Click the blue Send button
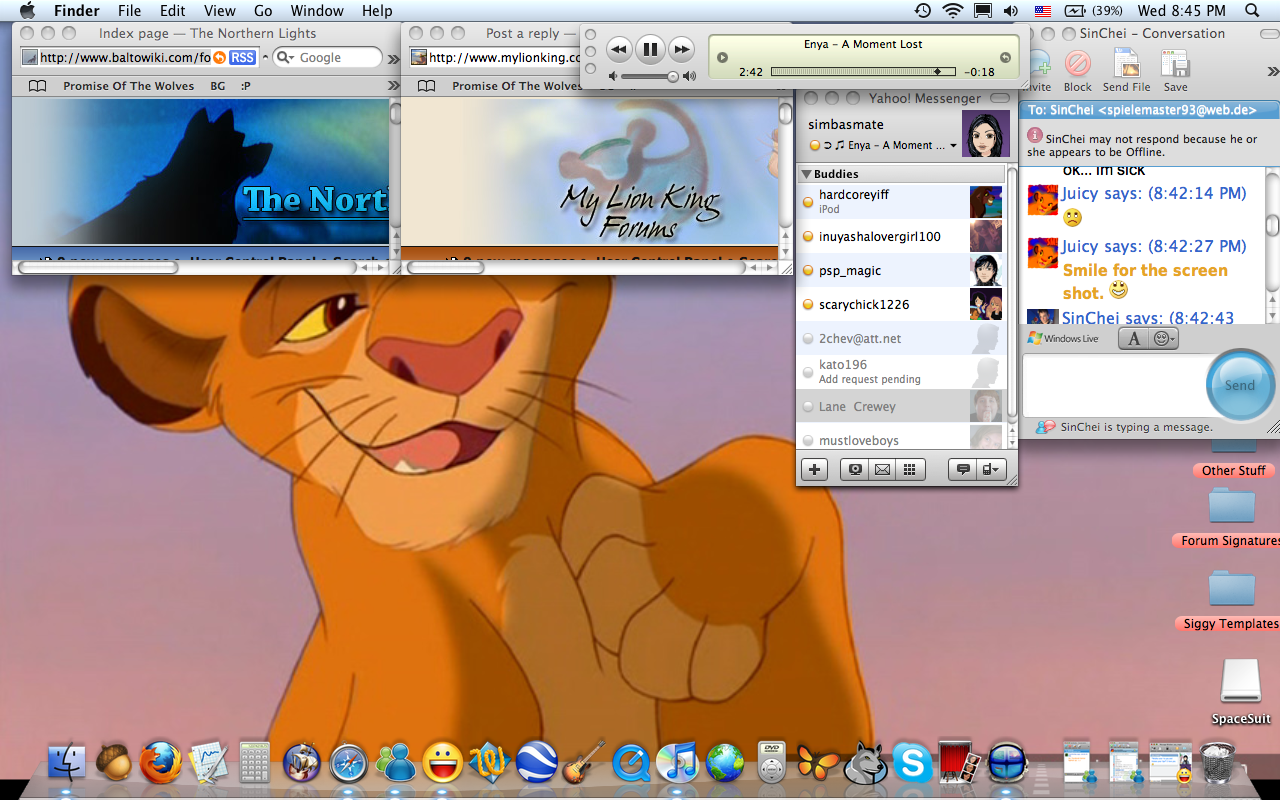The image size is (1280, 800). point(1239,385)
